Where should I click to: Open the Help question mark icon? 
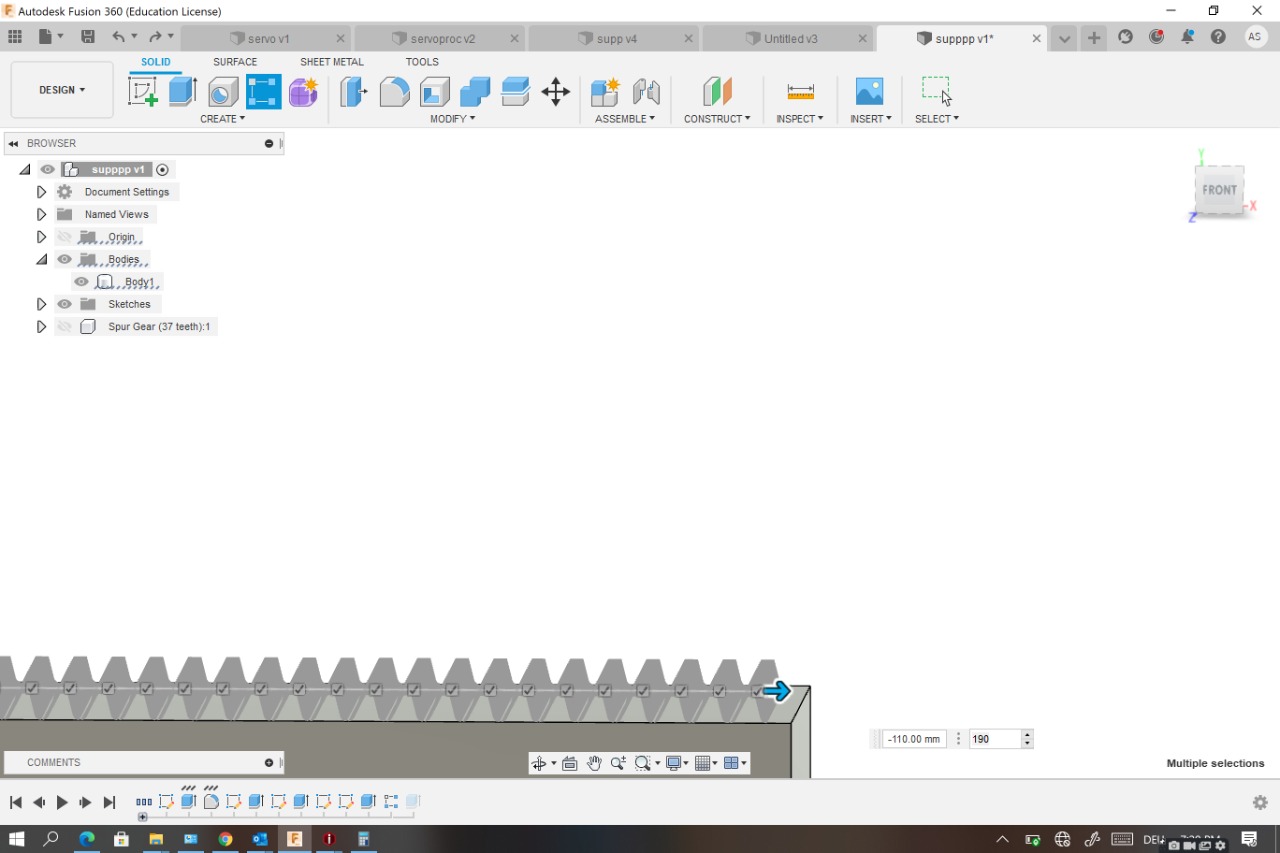pos(1218,37)
